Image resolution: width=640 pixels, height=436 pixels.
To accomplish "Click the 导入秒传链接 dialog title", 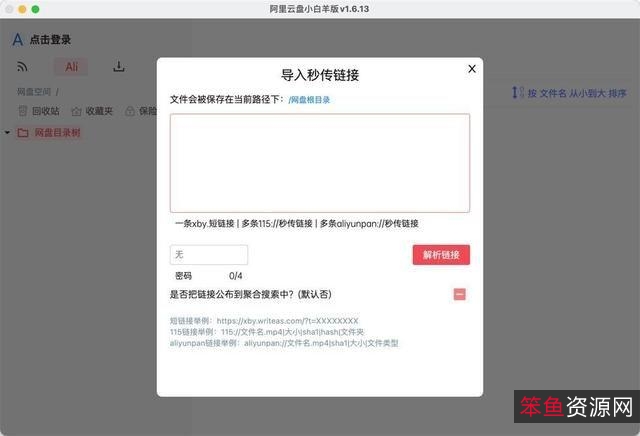I will click(x=320, y=75).
